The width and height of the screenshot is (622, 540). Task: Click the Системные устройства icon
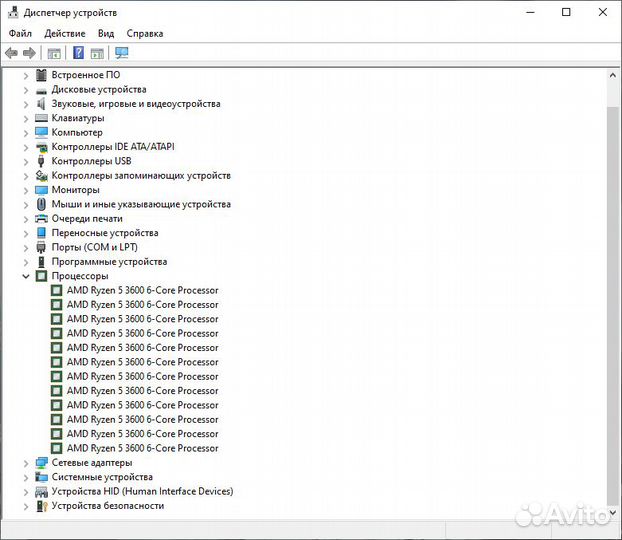point(41,477)
